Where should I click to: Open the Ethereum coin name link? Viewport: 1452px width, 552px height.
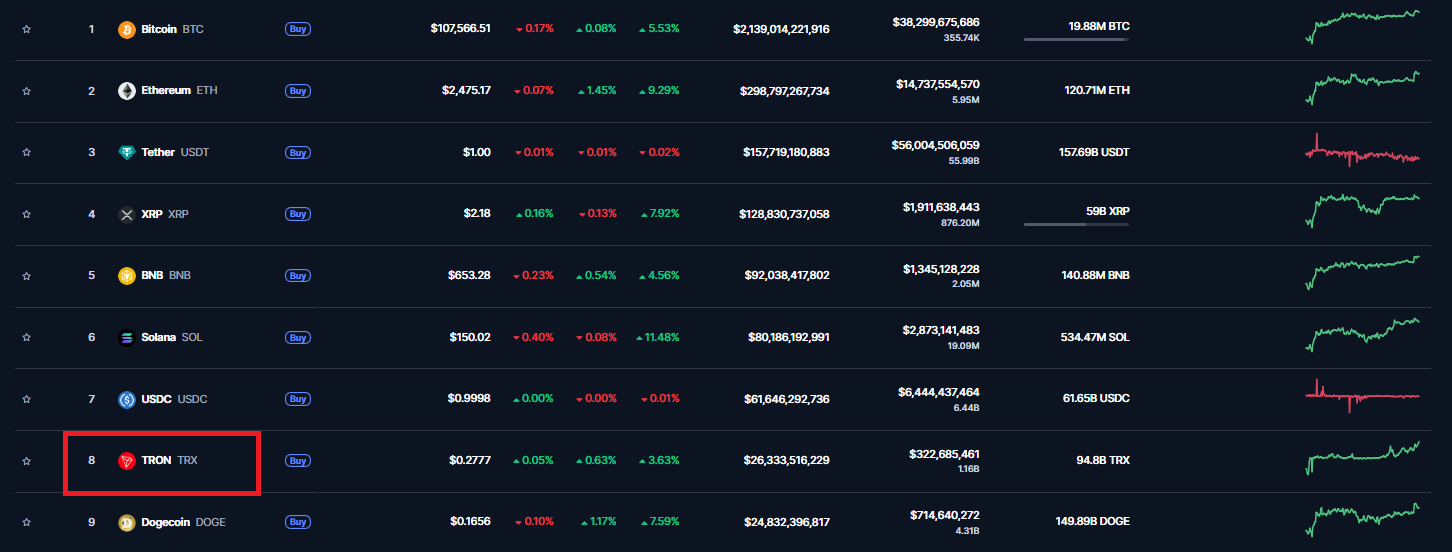tap(165, 91)
